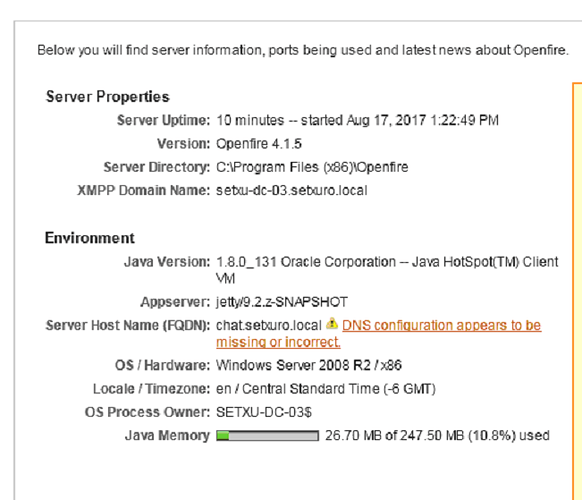This screenshot has height=500, width=582.
Task: Click the green Java Memory usage bar
Action: (x=267, y=435)
